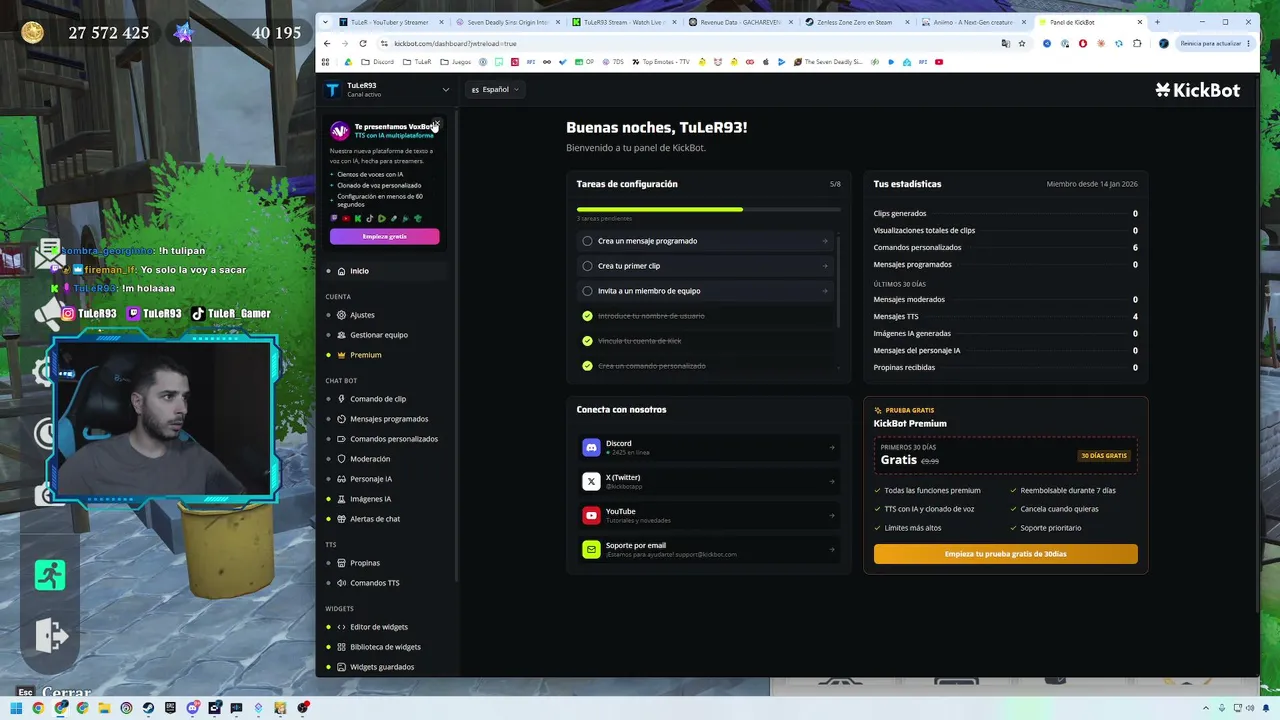This screenshot has width=1280, height=720.
Task: Click the completed 'Crea un comando personalizado' checkmark
Action: coord(587,366)
